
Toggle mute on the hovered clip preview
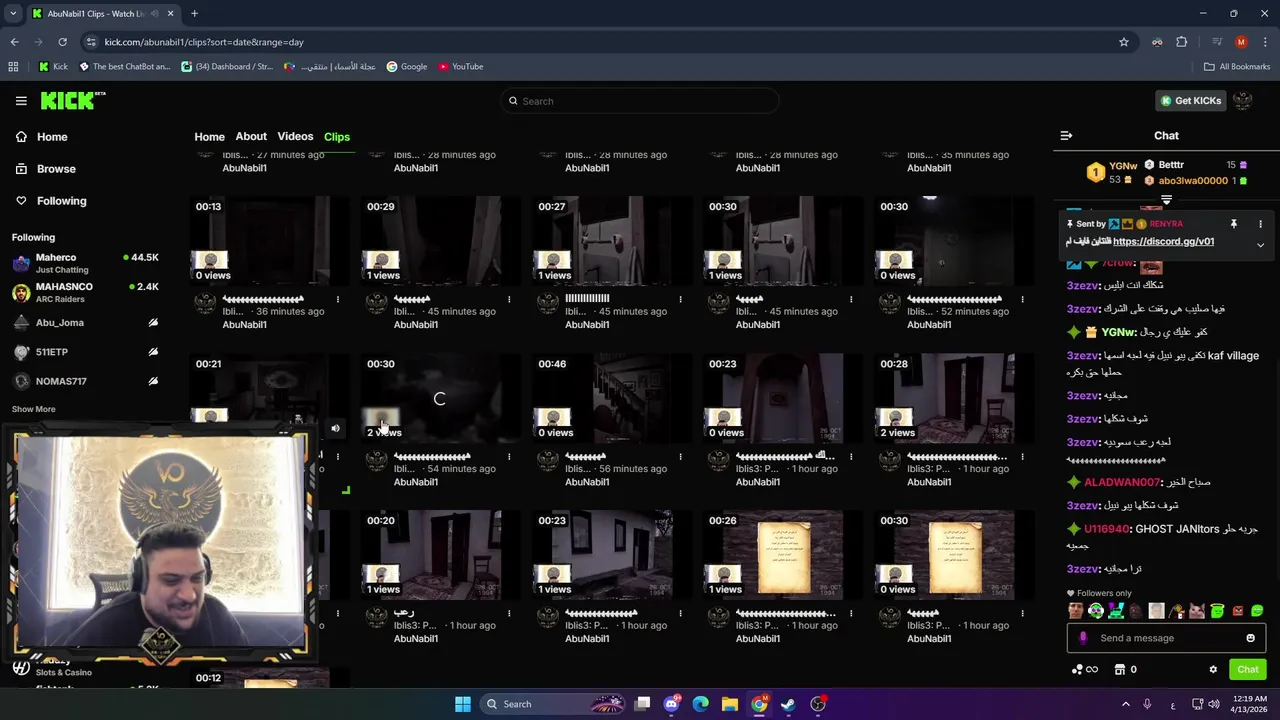(335, 429)
